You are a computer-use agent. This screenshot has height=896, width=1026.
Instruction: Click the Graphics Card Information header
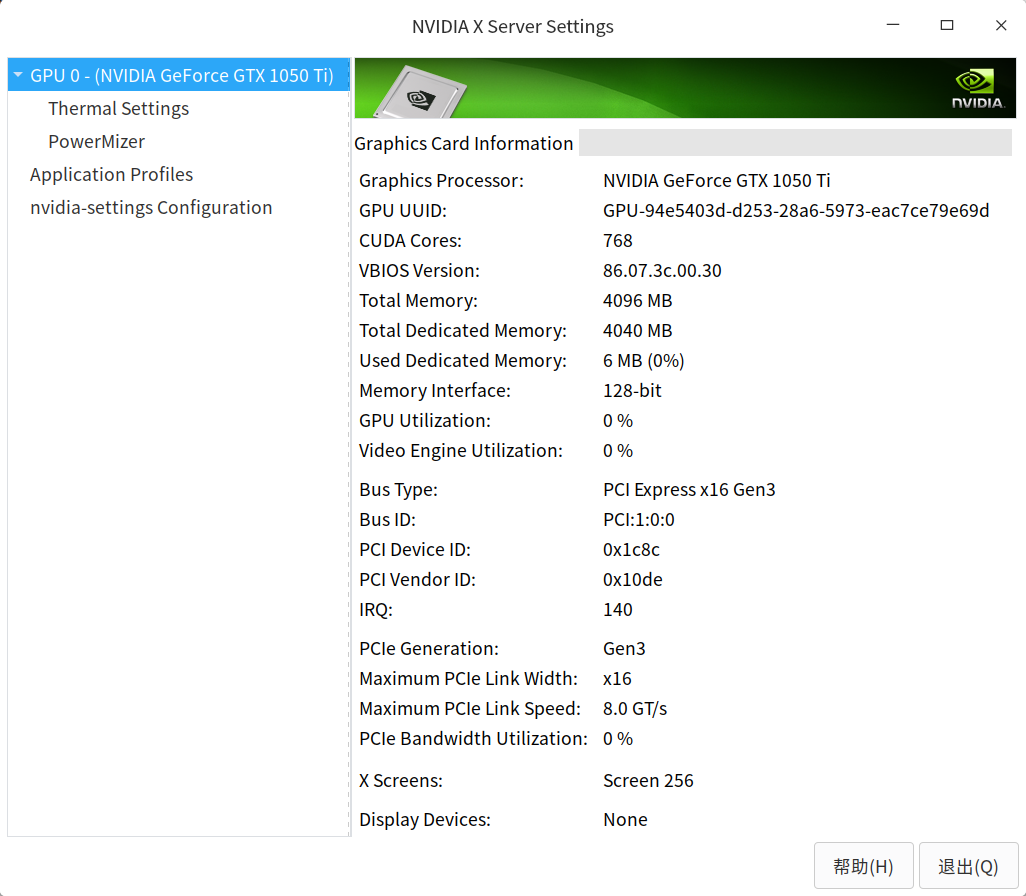463,143
